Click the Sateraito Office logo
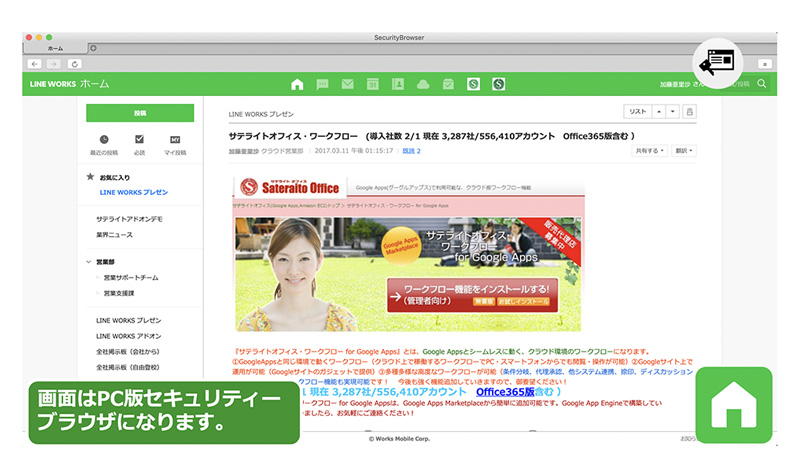This screenshot has height=460, width=800. (290, 187)
